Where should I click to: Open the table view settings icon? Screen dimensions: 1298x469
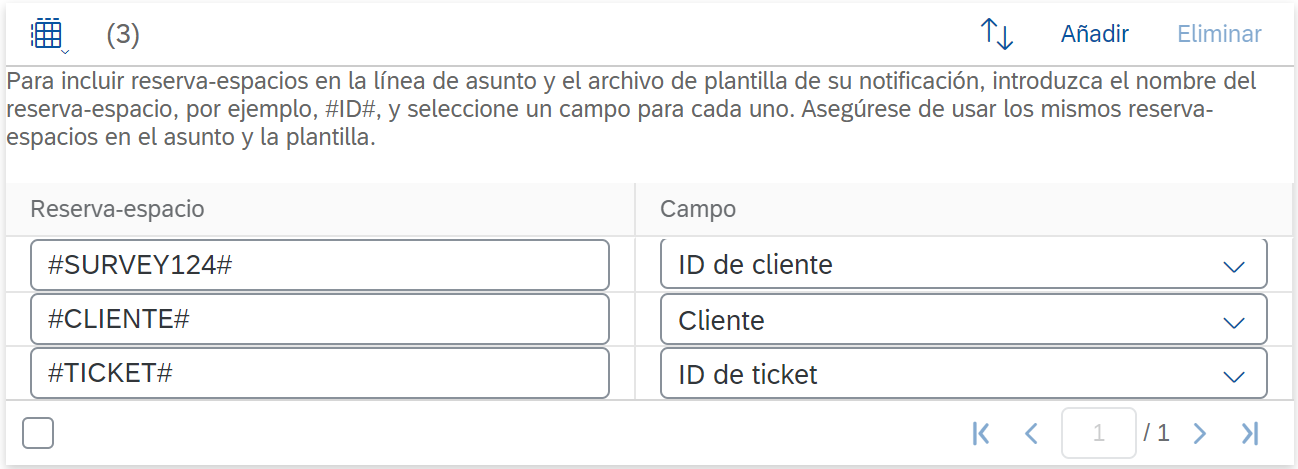48,35
